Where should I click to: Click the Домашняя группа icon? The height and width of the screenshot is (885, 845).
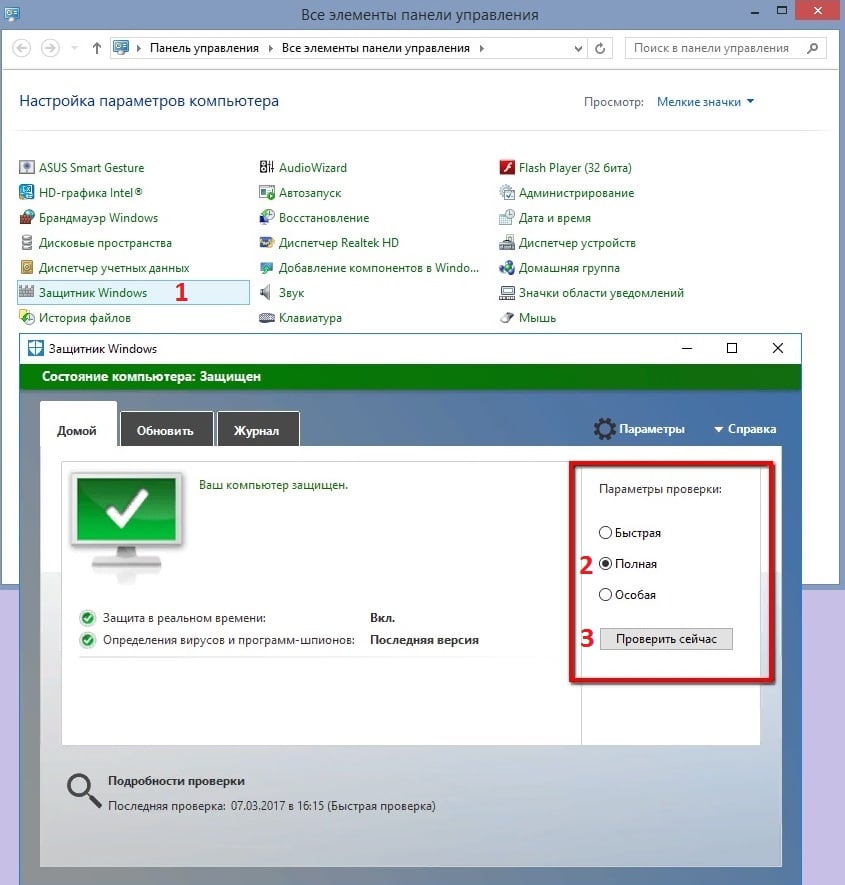coord(507,268)
